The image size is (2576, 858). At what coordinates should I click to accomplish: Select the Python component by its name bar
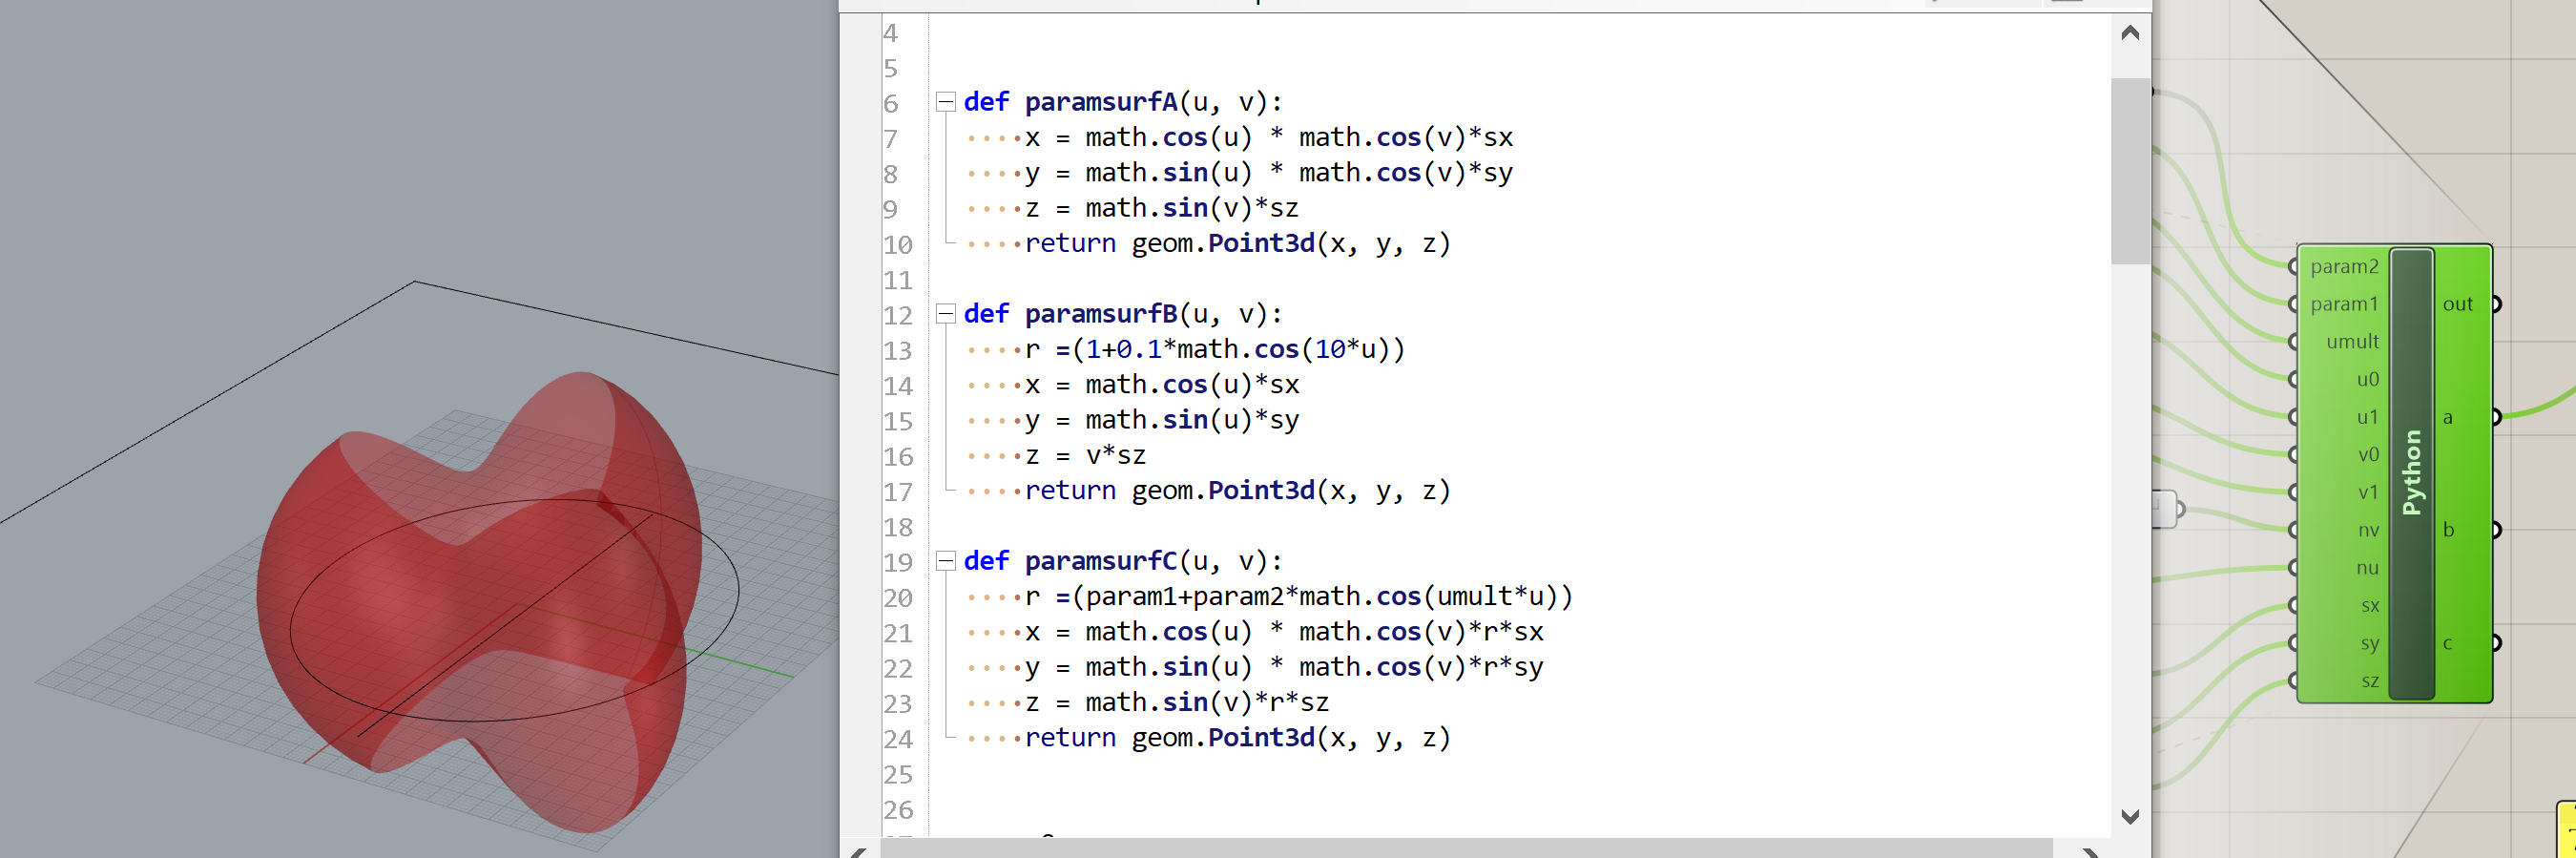click(x=2411, y=473)
